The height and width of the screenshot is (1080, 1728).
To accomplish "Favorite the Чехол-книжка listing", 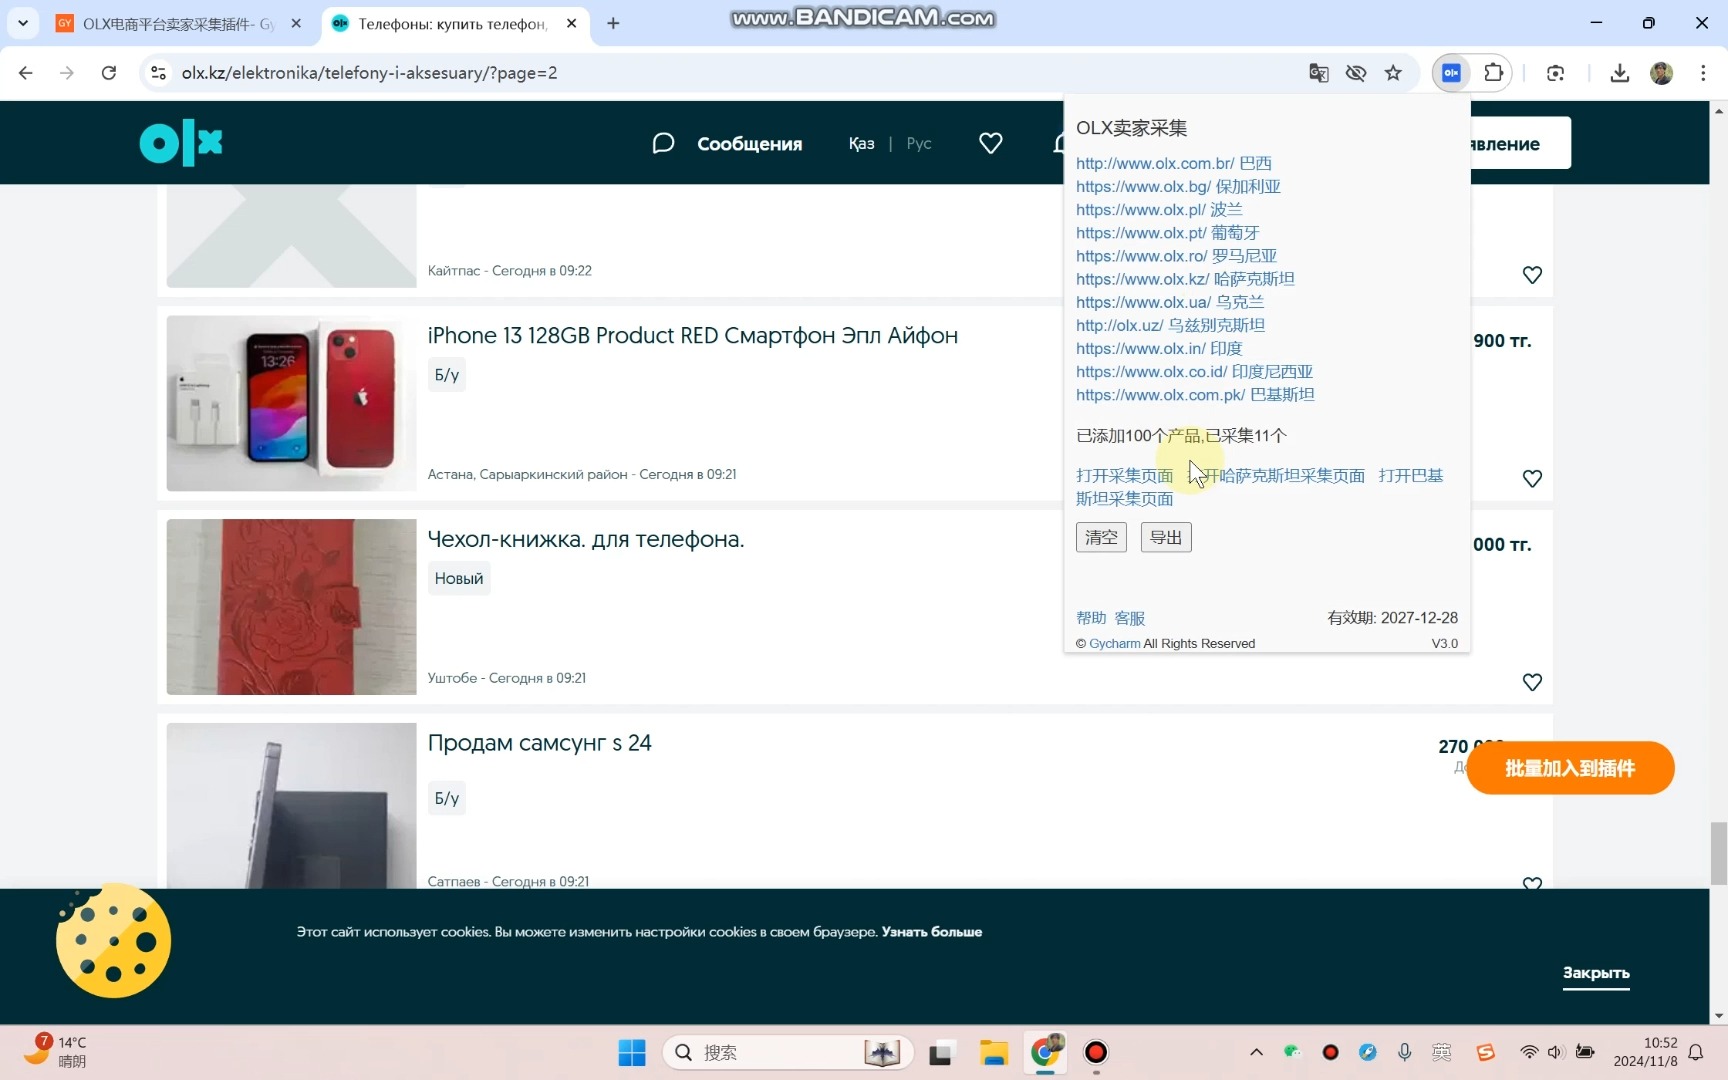I will pos(1532,682).
